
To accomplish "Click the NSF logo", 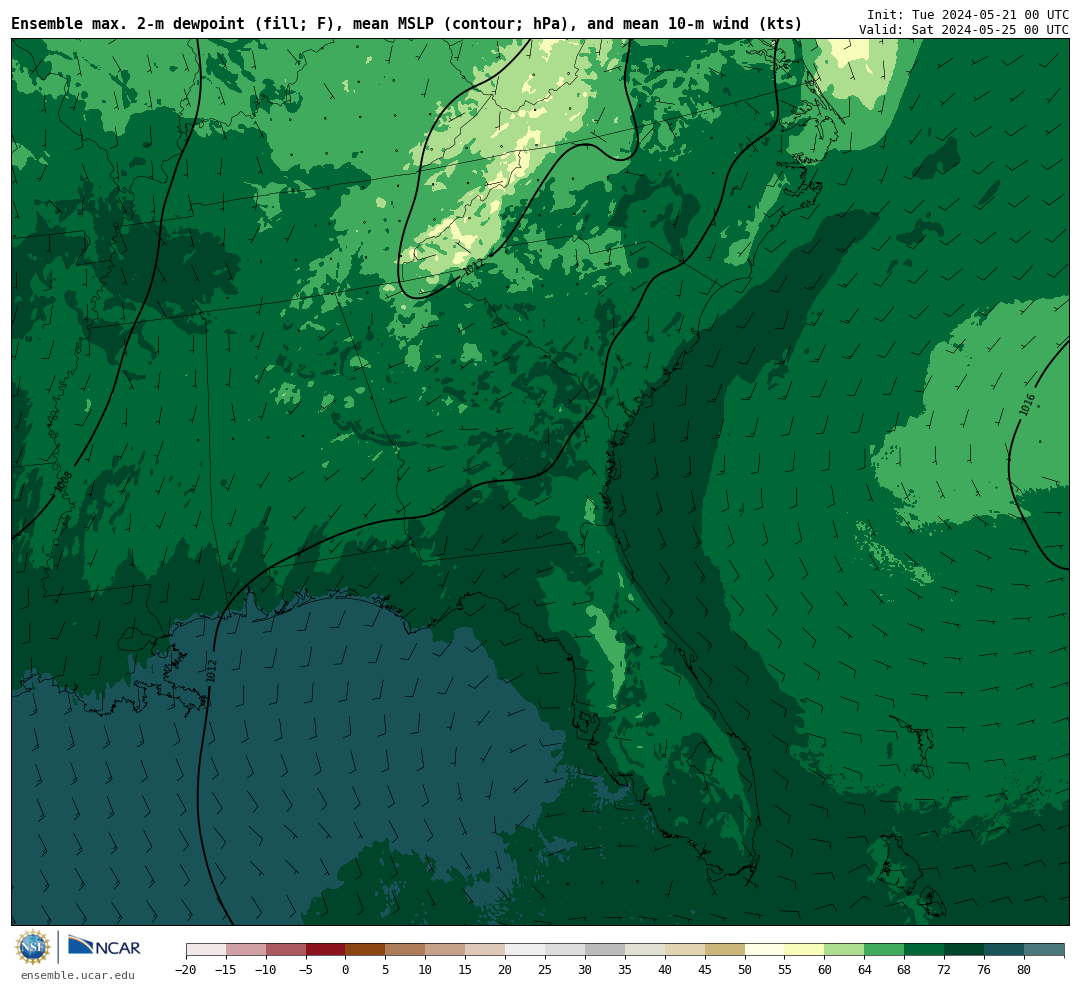I will [32, 947].
